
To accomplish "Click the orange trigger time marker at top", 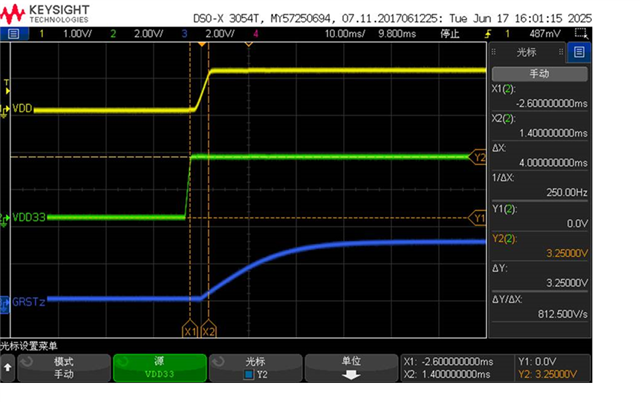I will click(x=202, y=43).
